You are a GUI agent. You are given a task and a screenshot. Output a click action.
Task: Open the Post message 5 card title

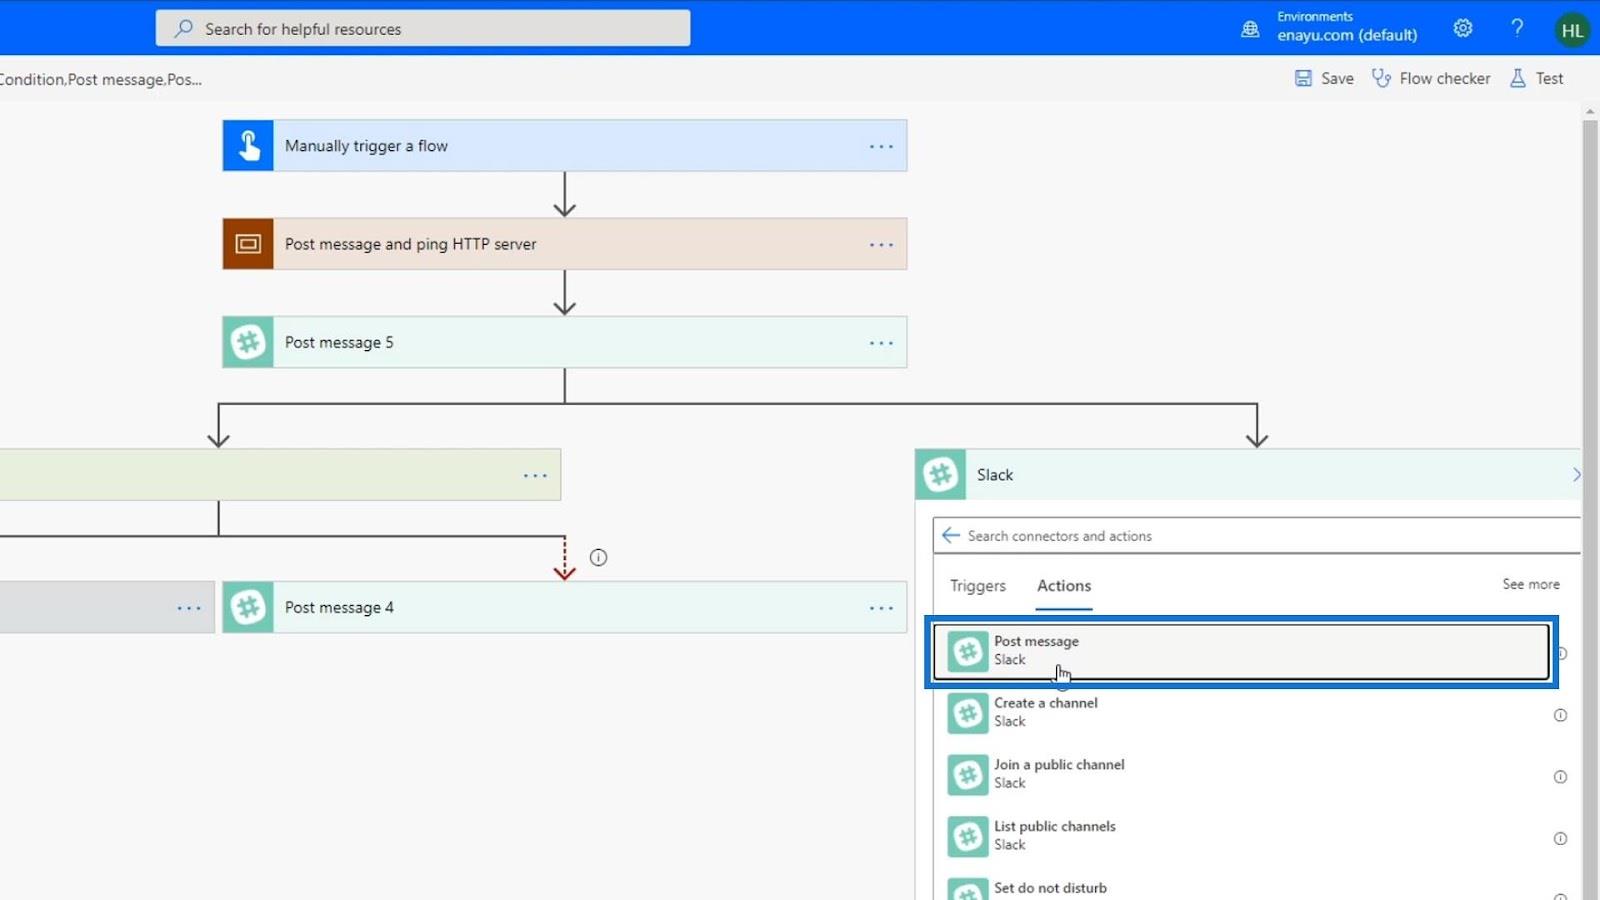pos(339,342)
